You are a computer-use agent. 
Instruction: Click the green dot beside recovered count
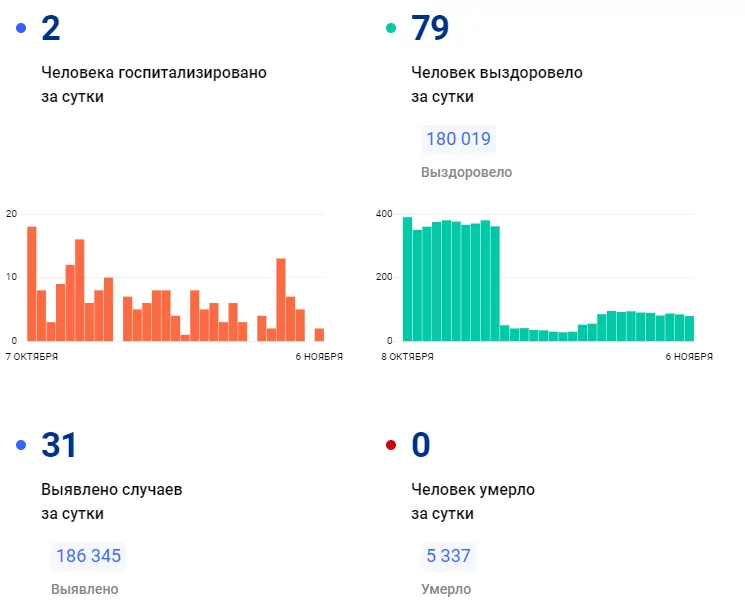391,28
